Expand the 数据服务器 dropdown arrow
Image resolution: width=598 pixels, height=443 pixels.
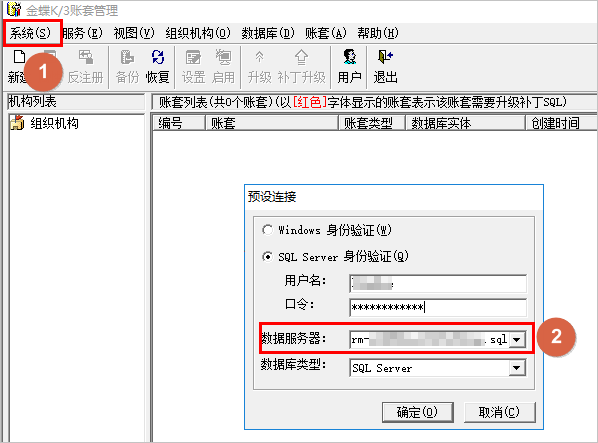(517, 339)
